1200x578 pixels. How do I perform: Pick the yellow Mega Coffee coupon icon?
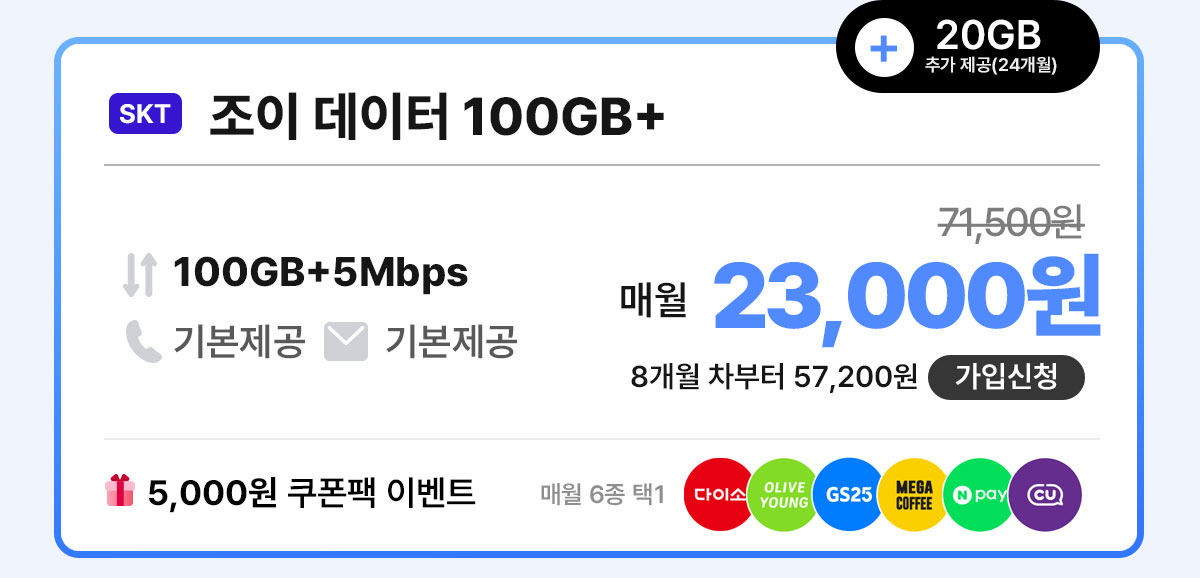point(914,494)
